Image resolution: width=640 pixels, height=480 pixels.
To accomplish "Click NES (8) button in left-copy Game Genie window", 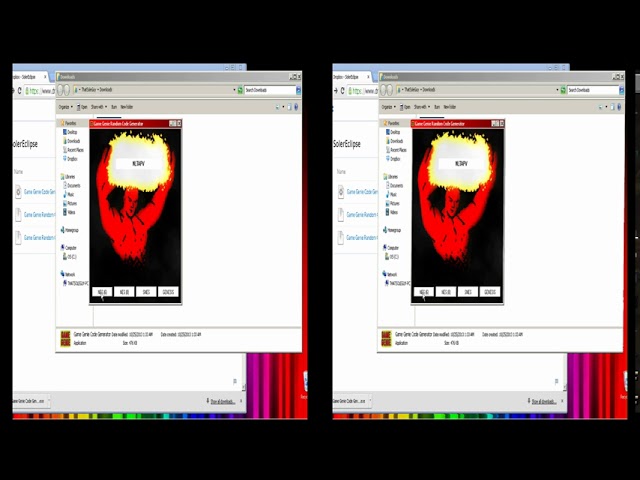I will 124,292.
